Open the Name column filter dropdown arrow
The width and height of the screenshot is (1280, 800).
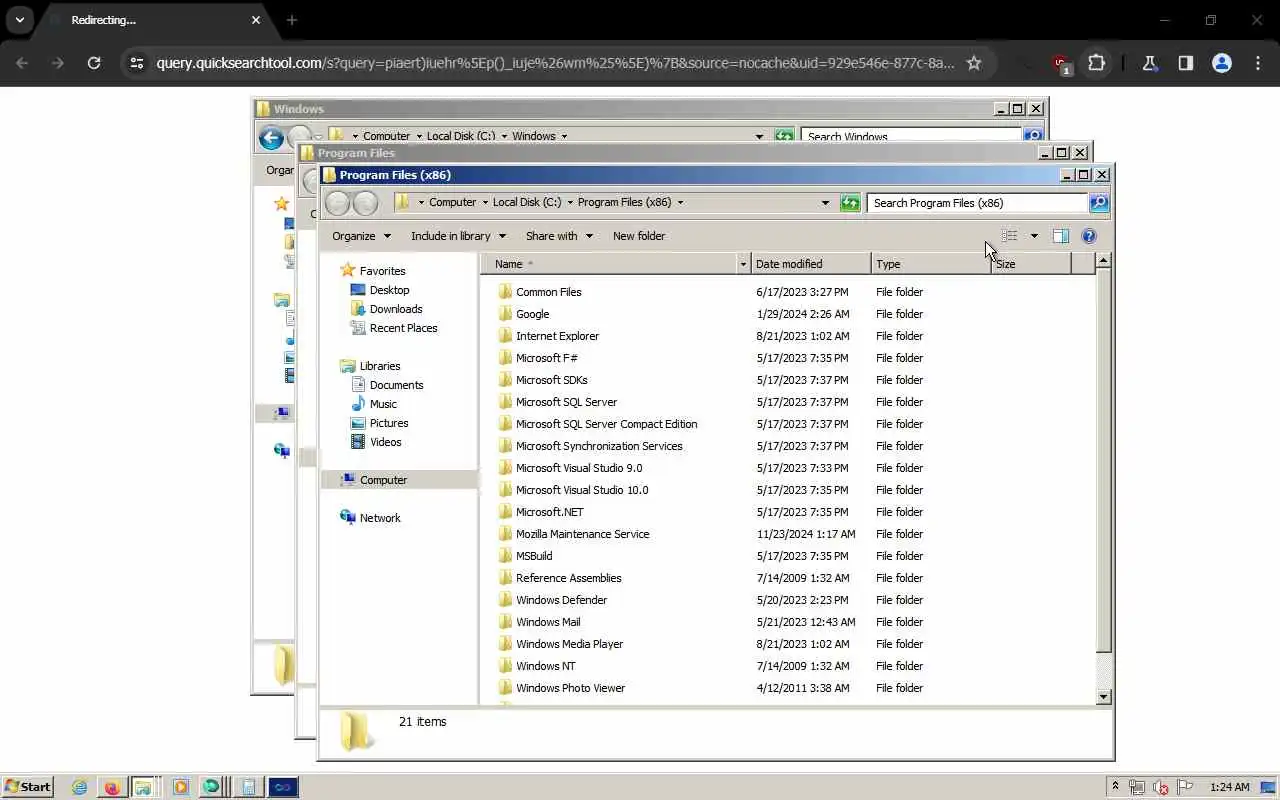(742, 264)
